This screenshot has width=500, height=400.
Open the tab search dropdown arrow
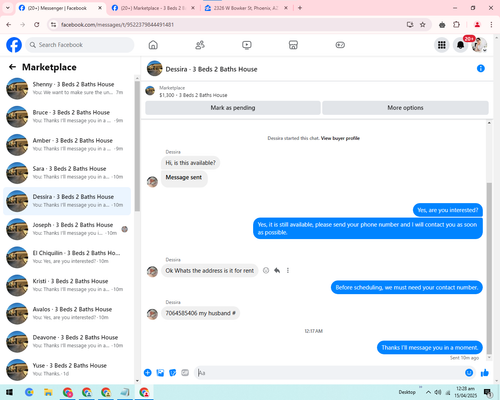click(8, 8)
